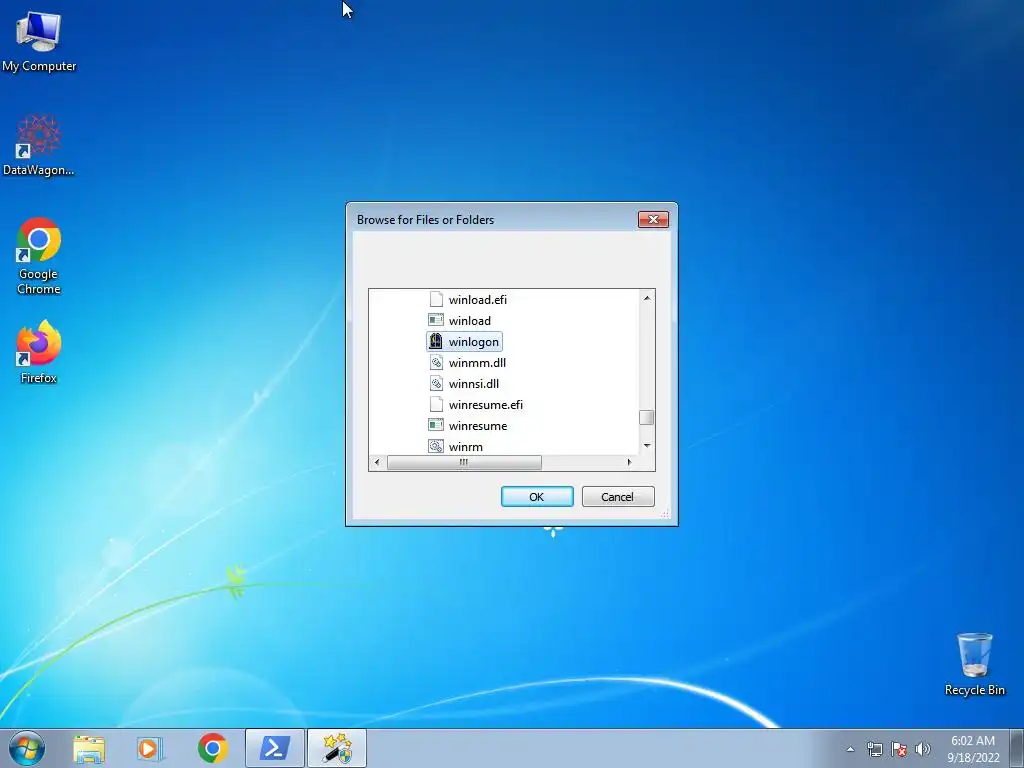
Task: Select the highlighted winlogon item label
Action: tap(473, 342)
